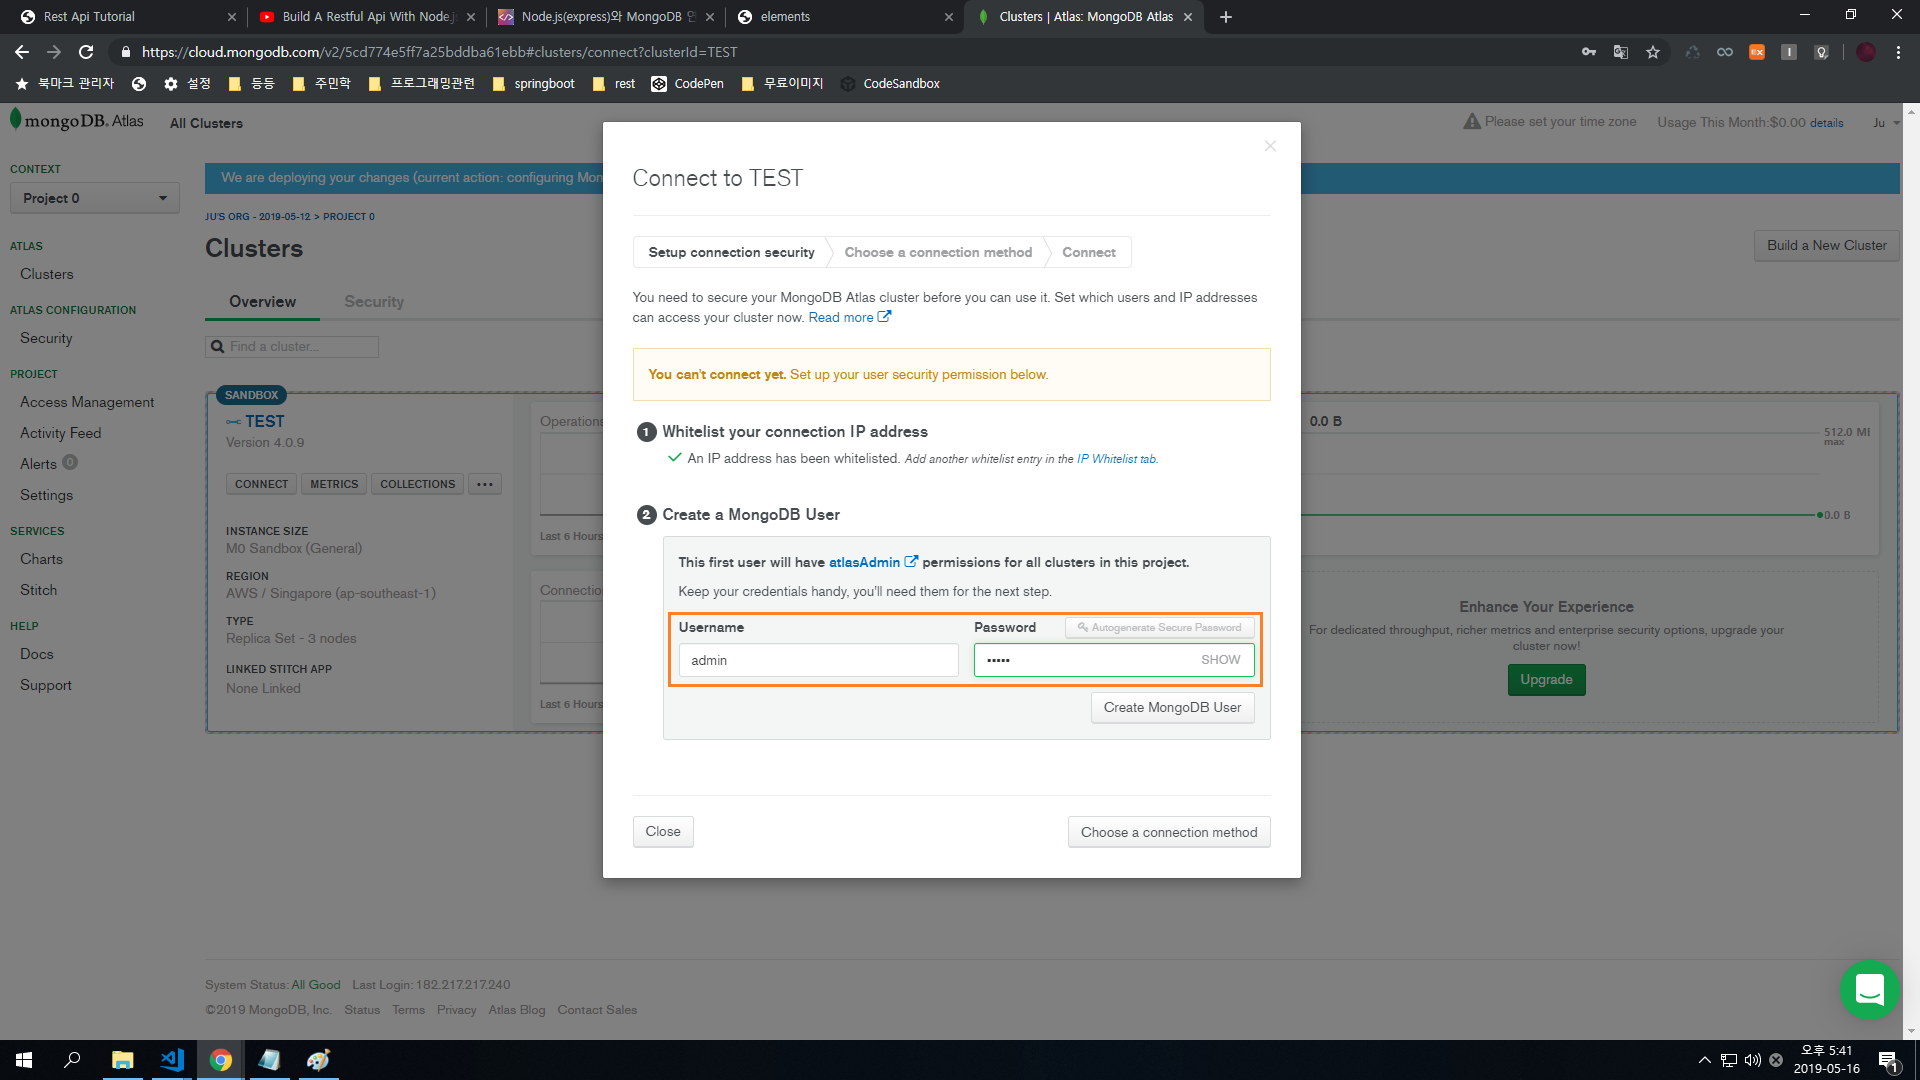This screenshot has height=1080, width=1920.
Task: Open Docs help link
Action: pyautogui.click(x=37, y=654)
